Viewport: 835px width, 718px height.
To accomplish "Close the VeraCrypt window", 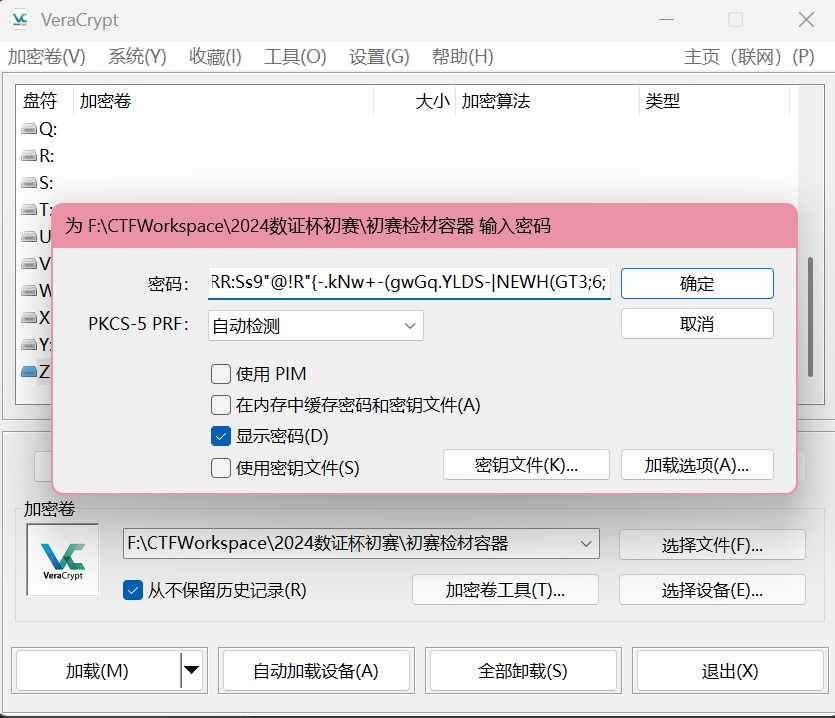I will click(x=806, y=20).
